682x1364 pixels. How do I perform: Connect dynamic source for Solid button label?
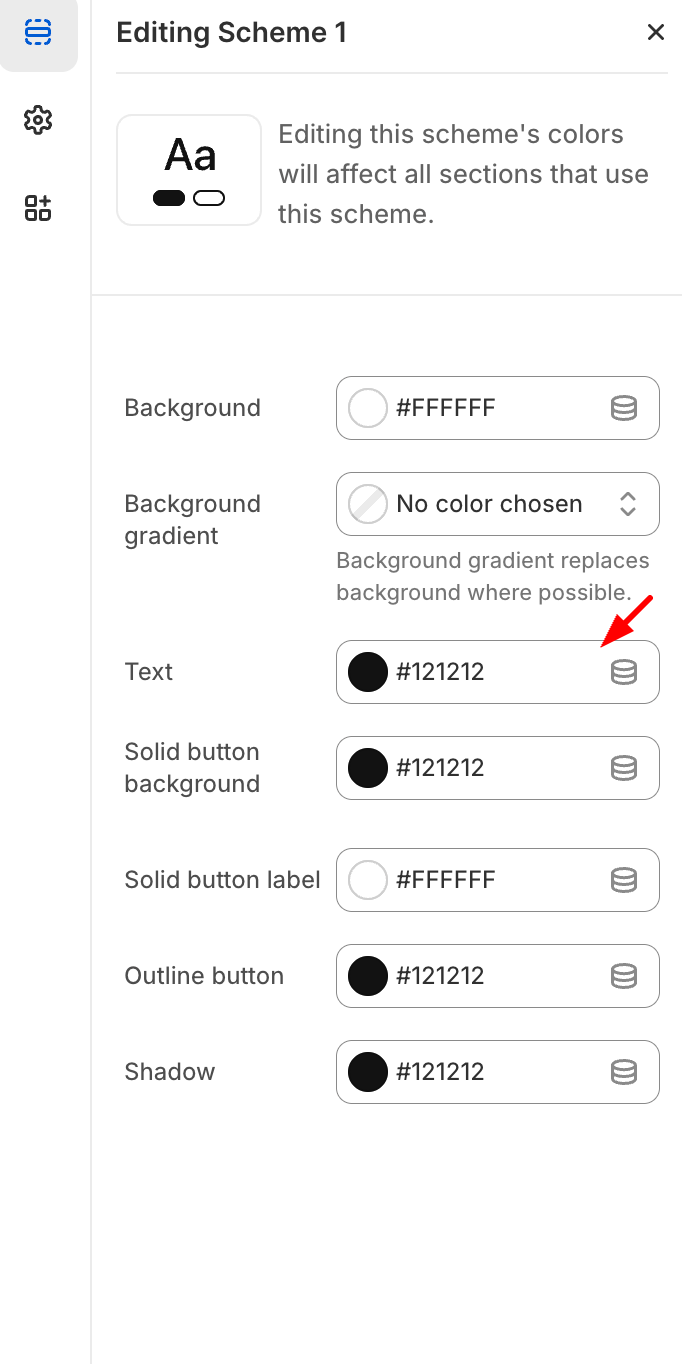624,880
